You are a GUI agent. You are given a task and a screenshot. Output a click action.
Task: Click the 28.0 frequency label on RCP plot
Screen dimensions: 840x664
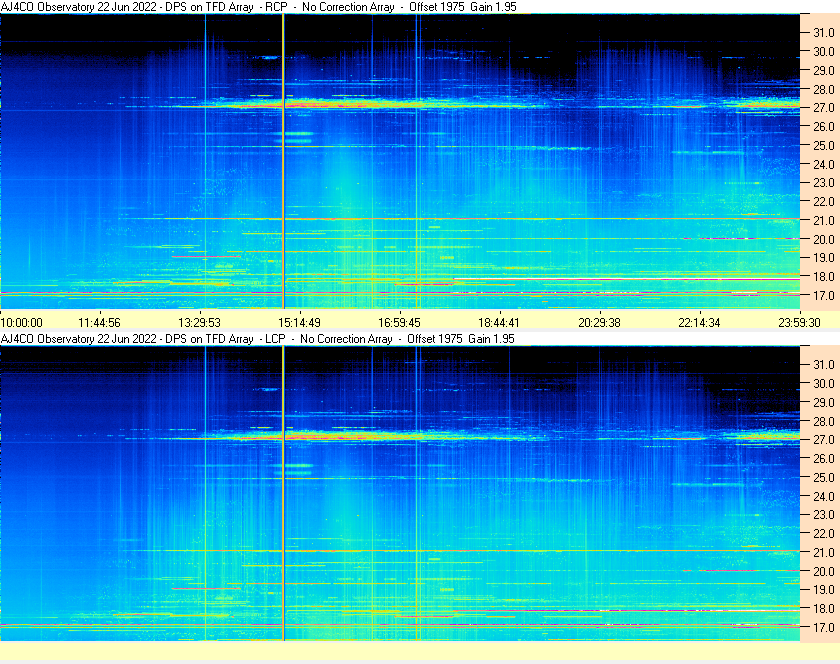pos(824,89)
